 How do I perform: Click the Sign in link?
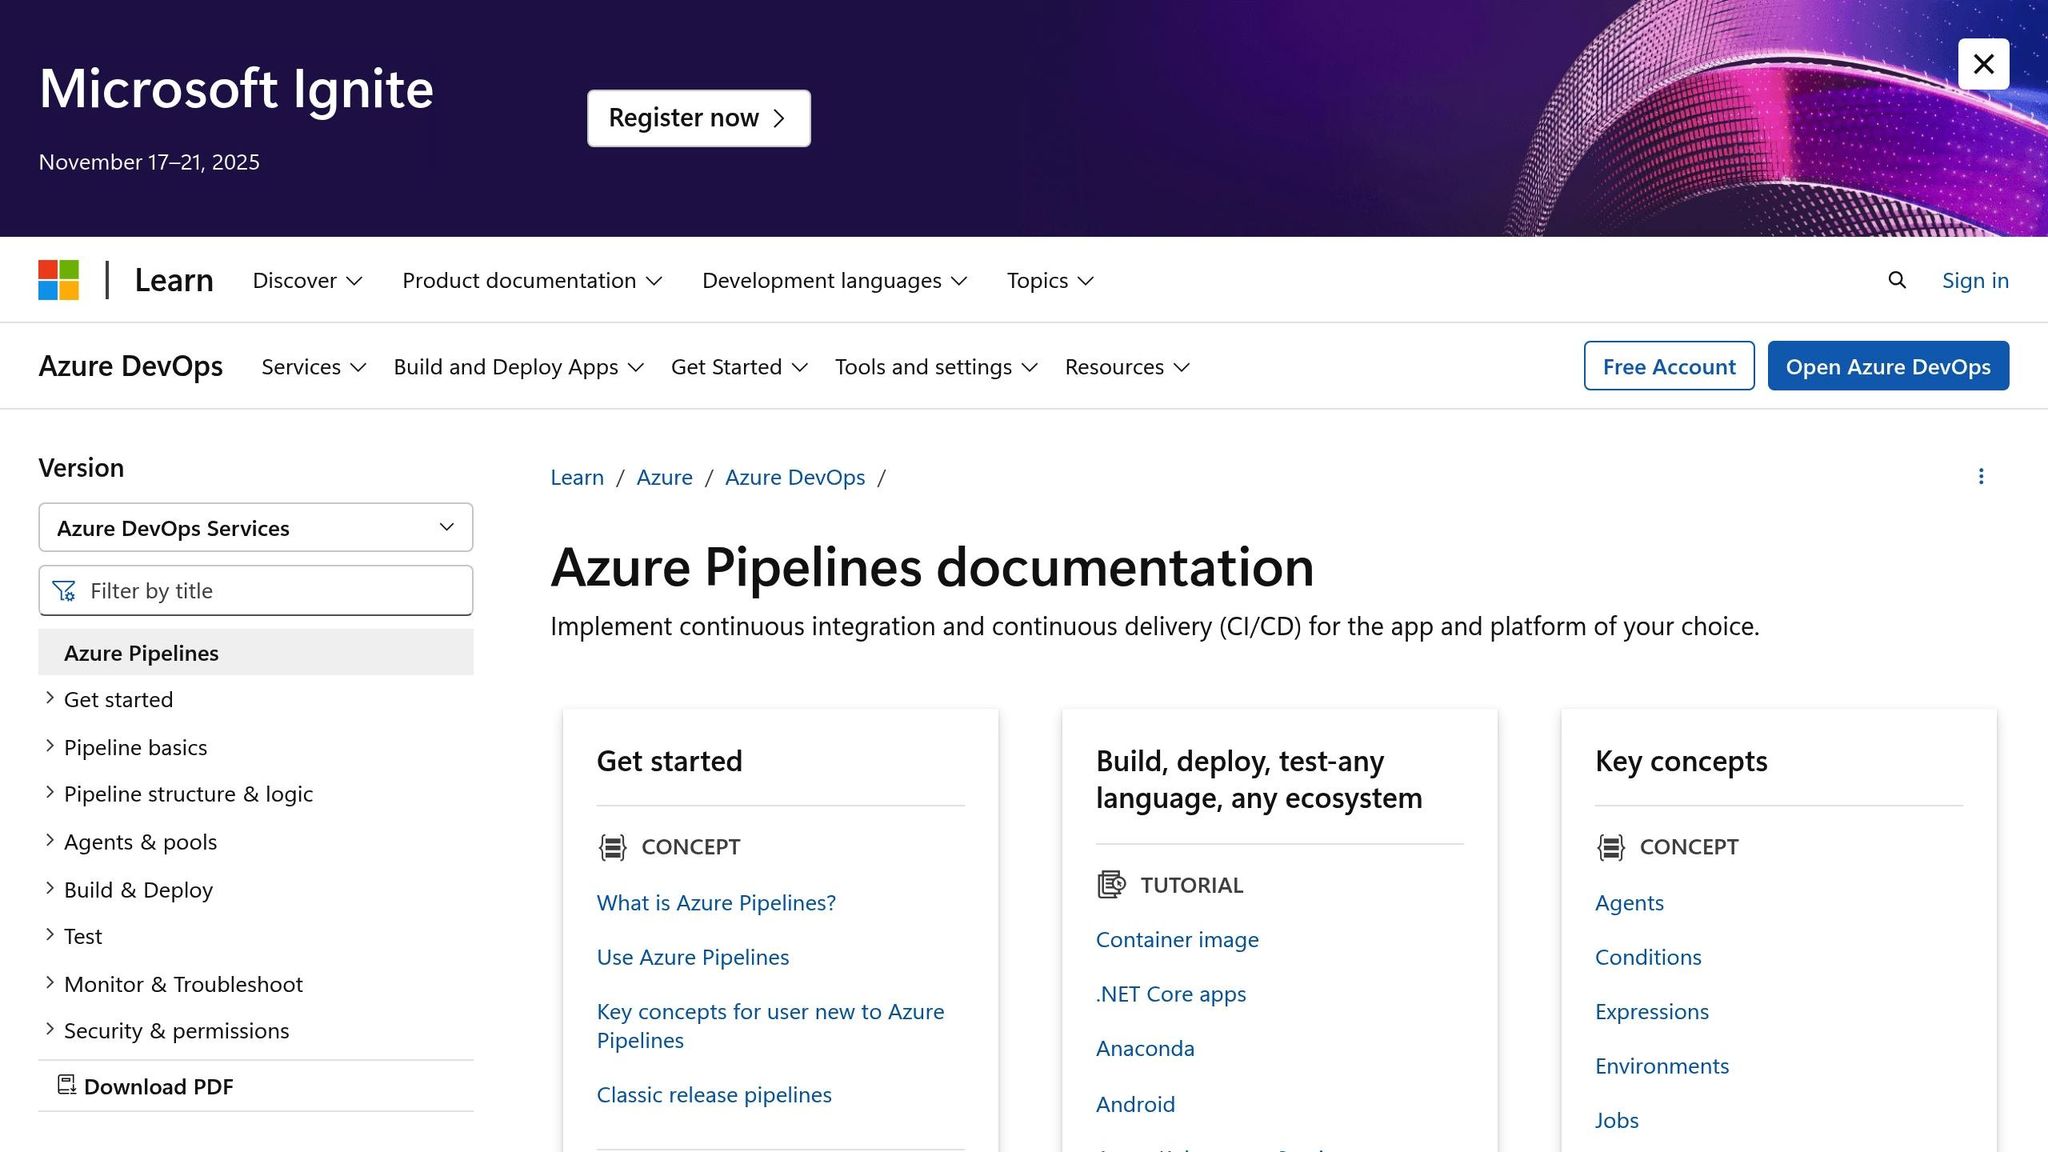click(1975, 281)
